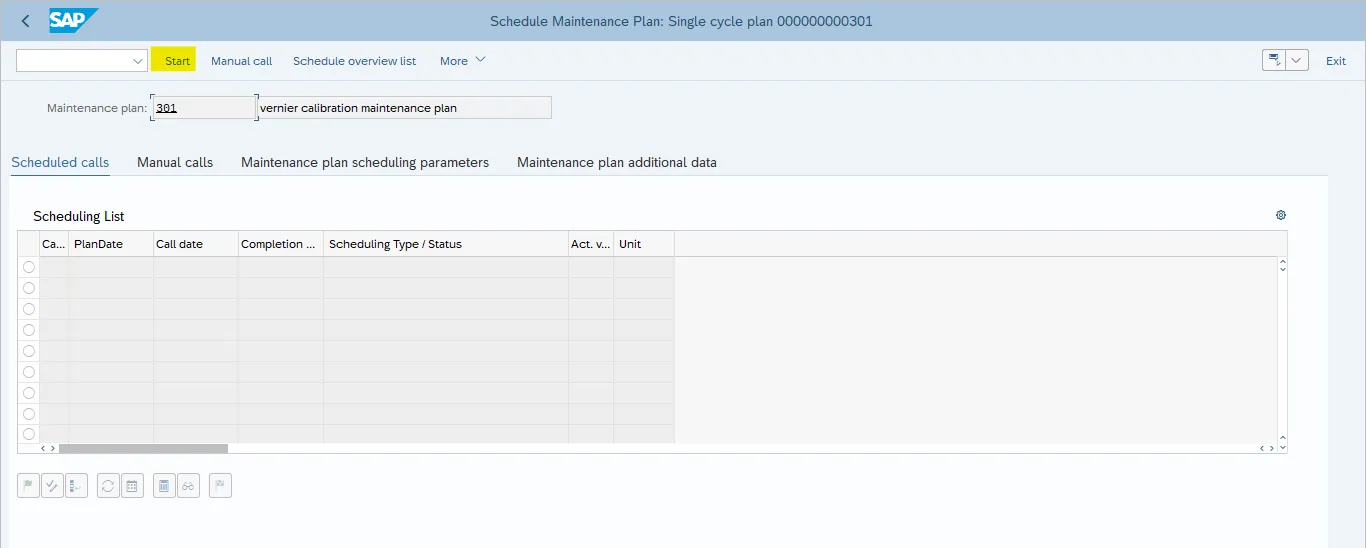Click the refresh arrows icon below the list

[108, 486]
